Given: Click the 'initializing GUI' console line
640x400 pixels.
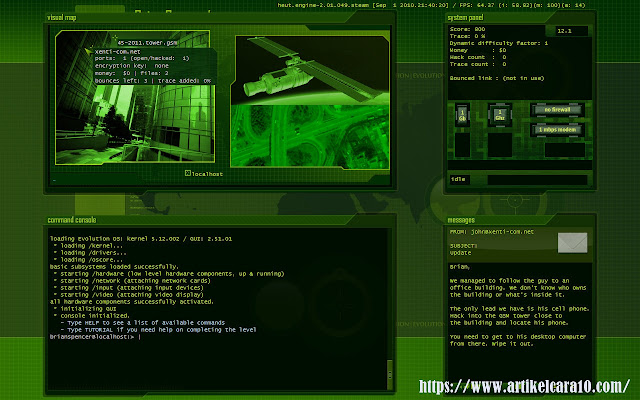Looking at the screenshot, I should [x=85, y=309].
